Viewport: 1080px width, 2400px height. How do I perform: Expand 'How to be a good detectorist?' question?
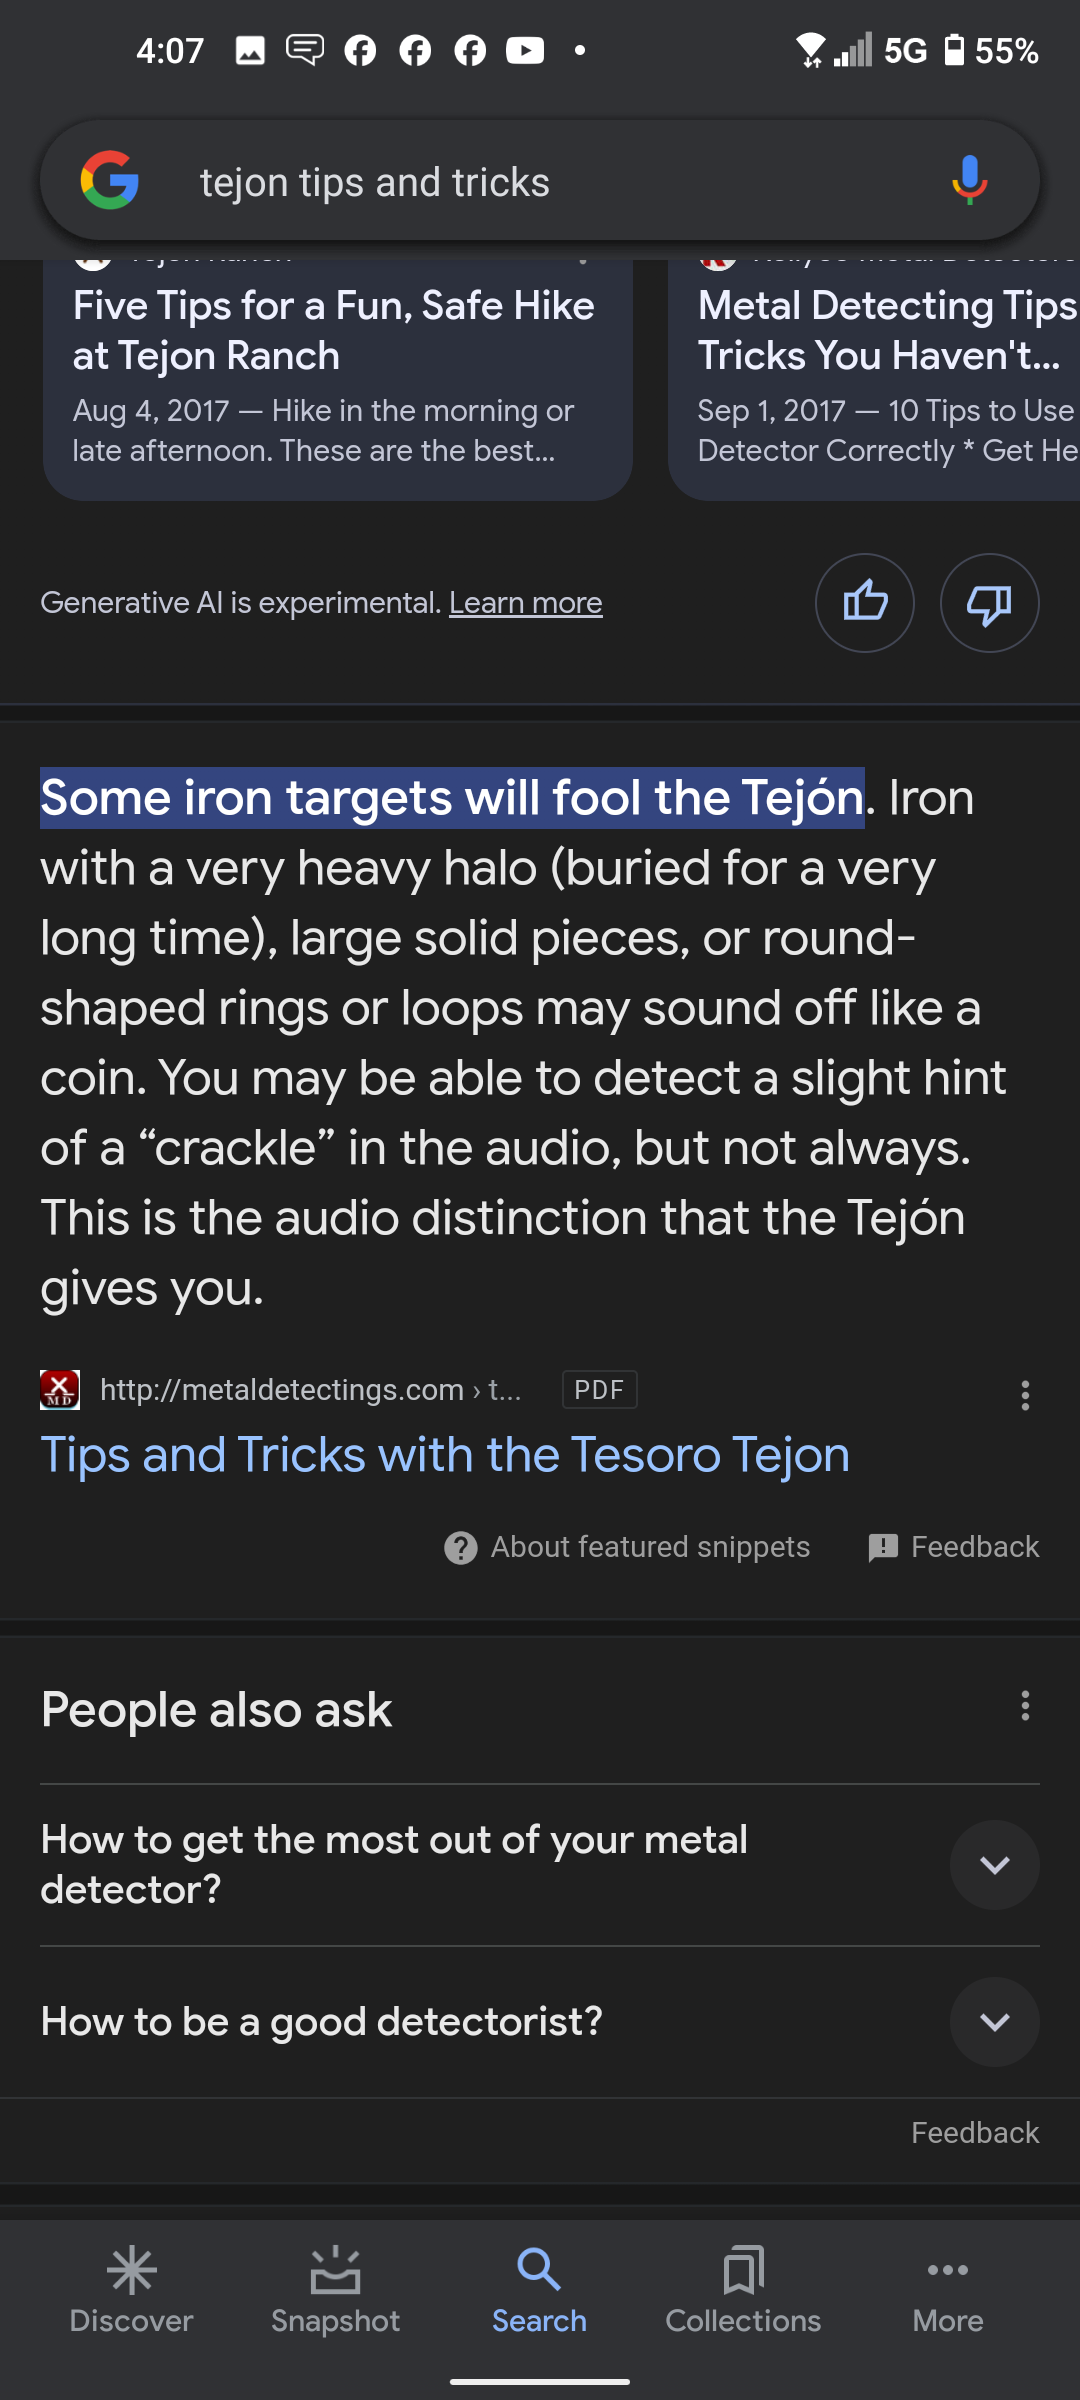(540, 2022)
